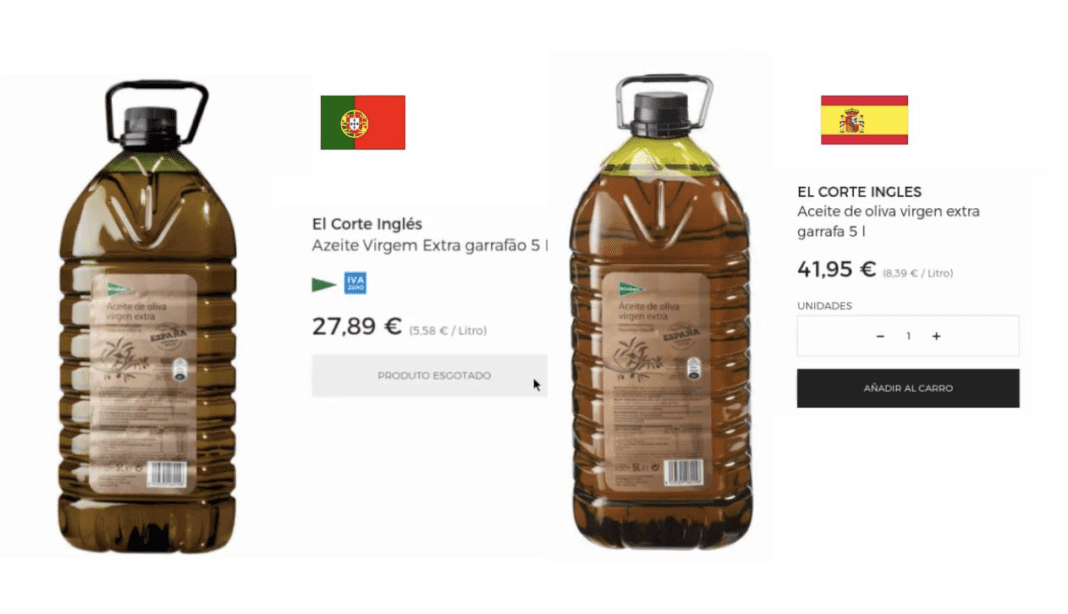Click the 41,95 € price

pyautogui.click(x=836, y=269)
